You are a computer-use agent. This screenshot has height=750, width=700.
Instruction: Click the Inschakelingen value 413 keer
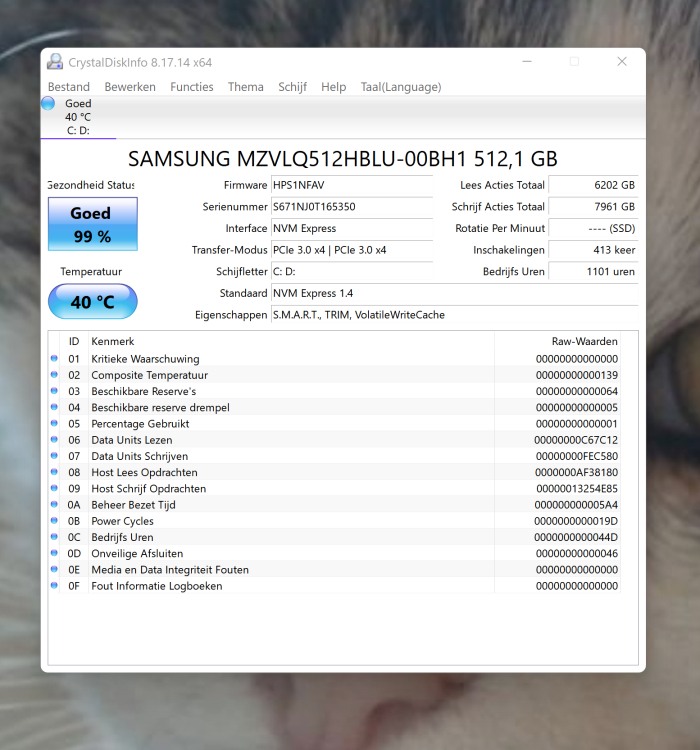coord(593,250)
